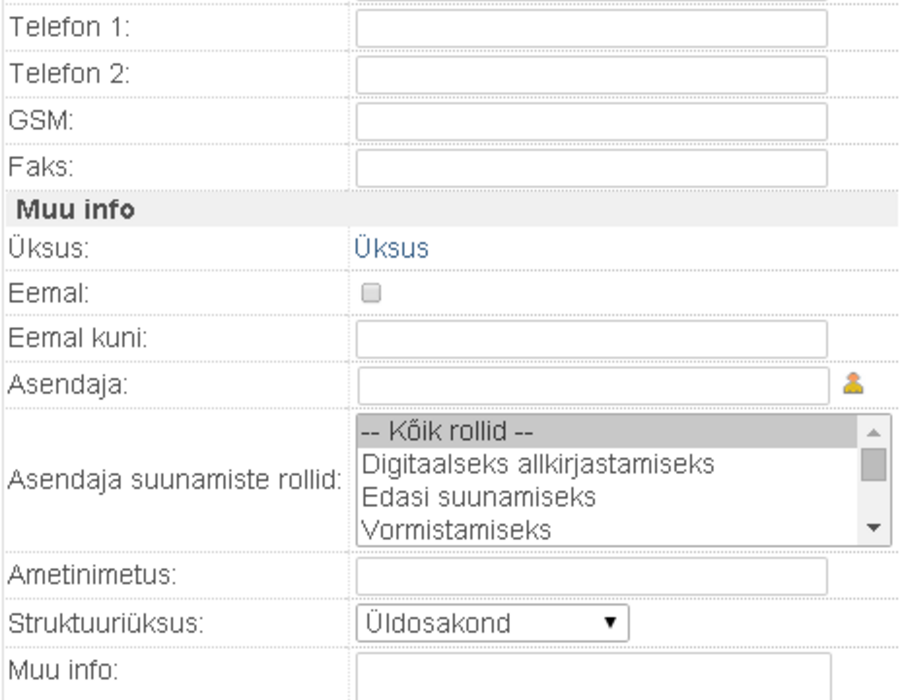This screenshot has height=700, width=900.
Task: Focus the Telefon 1 input field
Action: tap(592, 28)
